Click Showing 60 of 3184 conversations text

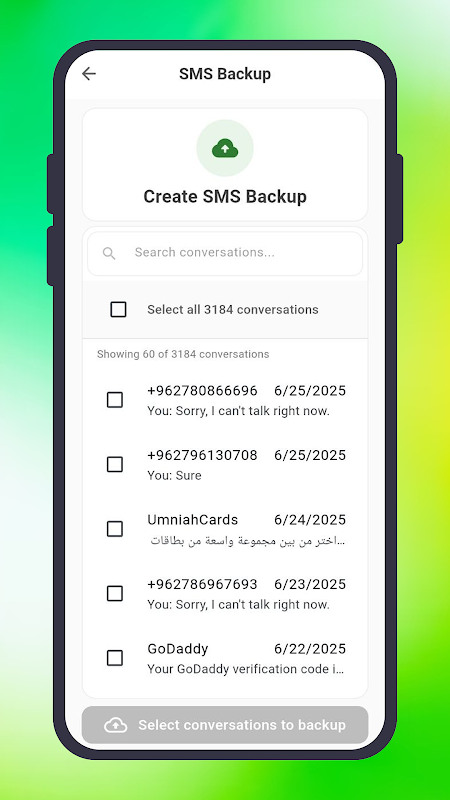point(183,354)
